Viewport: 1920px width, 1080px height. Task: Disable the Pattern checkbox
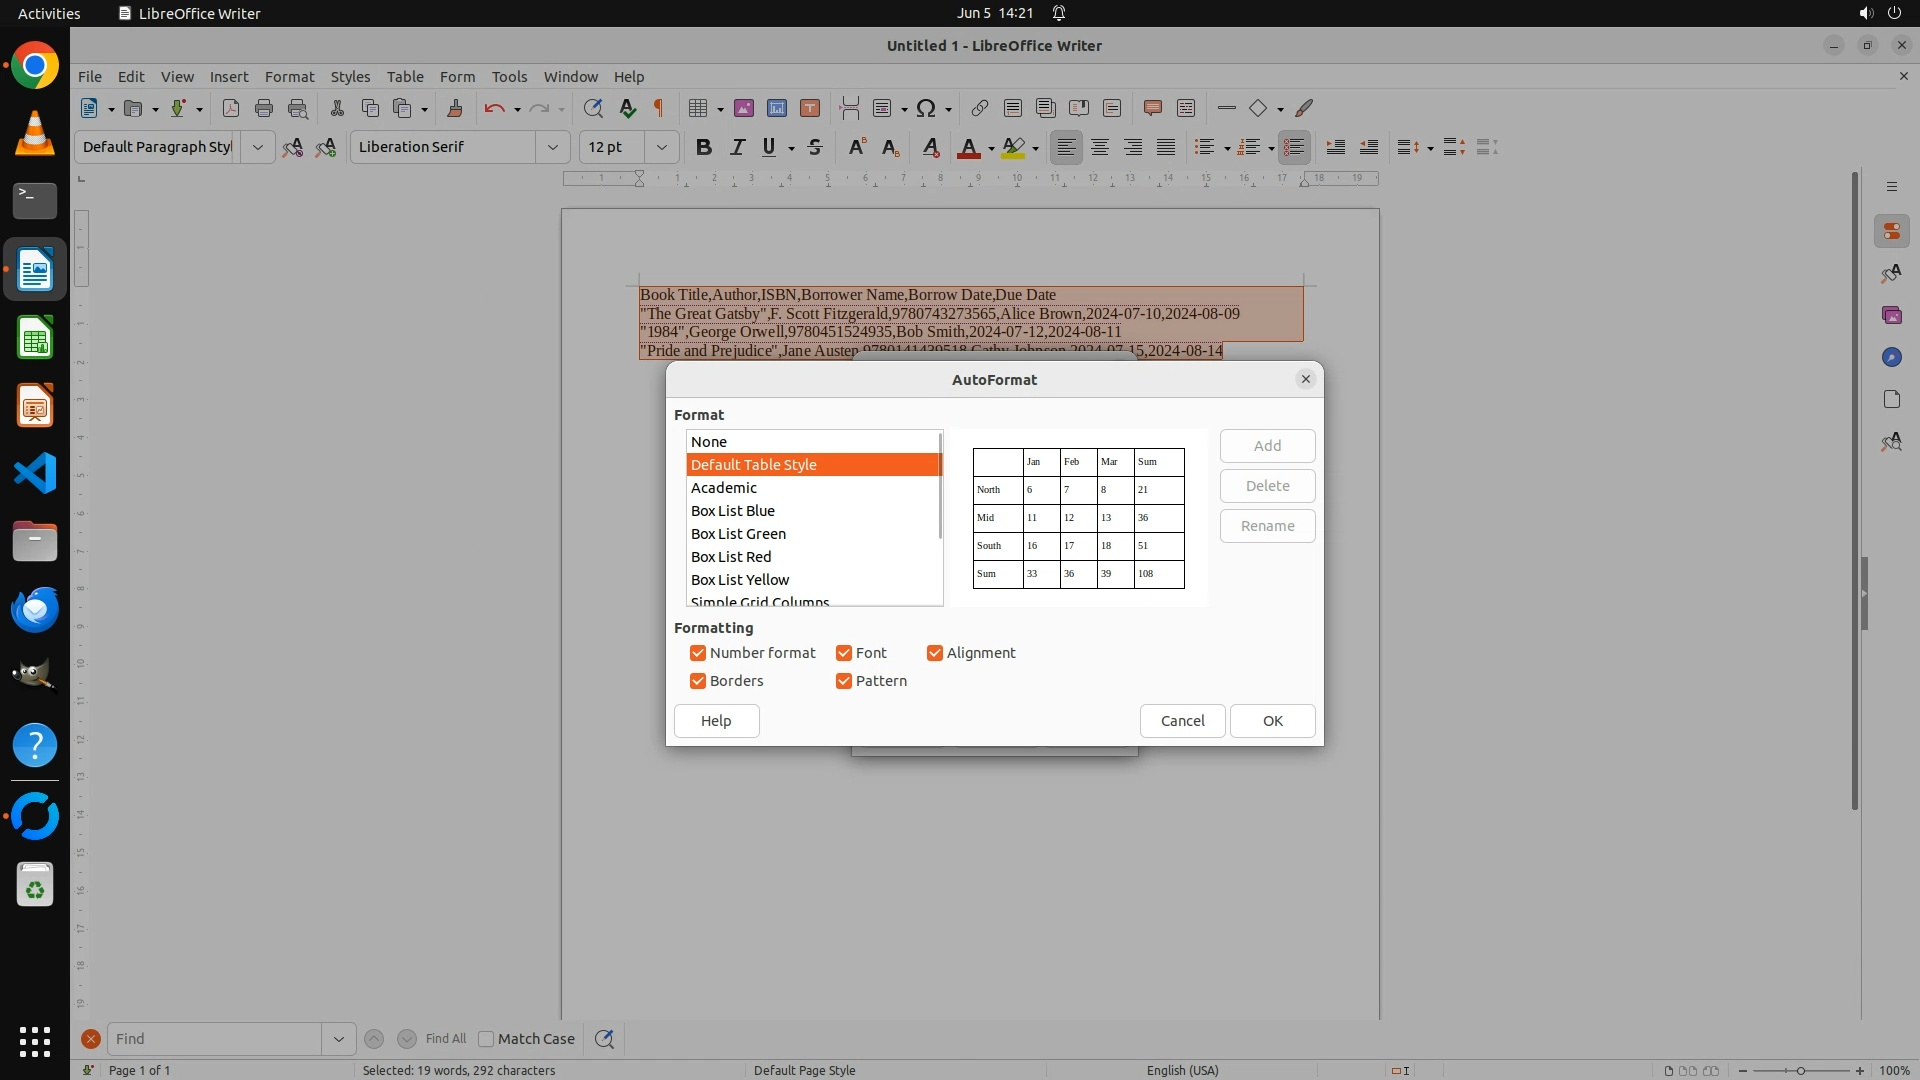(x=844, y=681)
